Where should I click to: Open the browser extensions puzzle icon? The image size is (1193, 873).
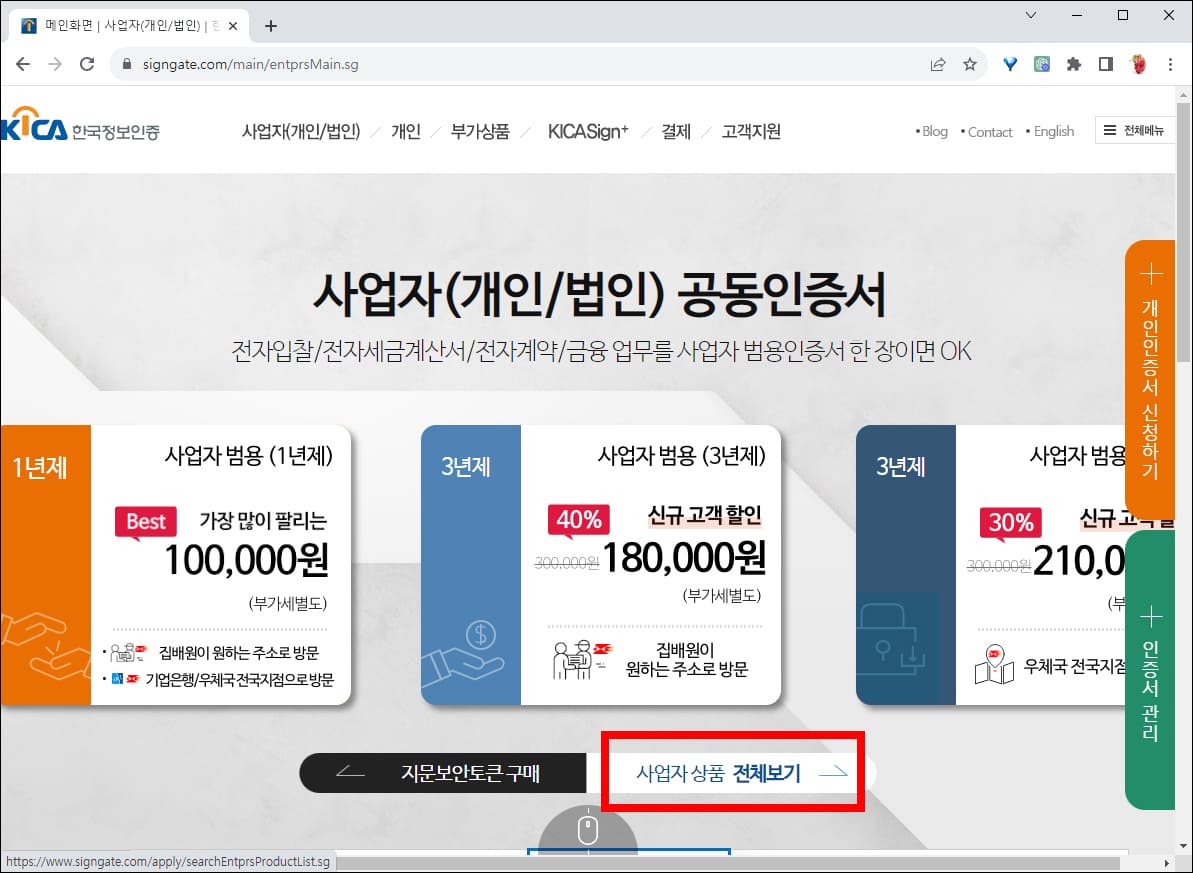point(1073,62)
